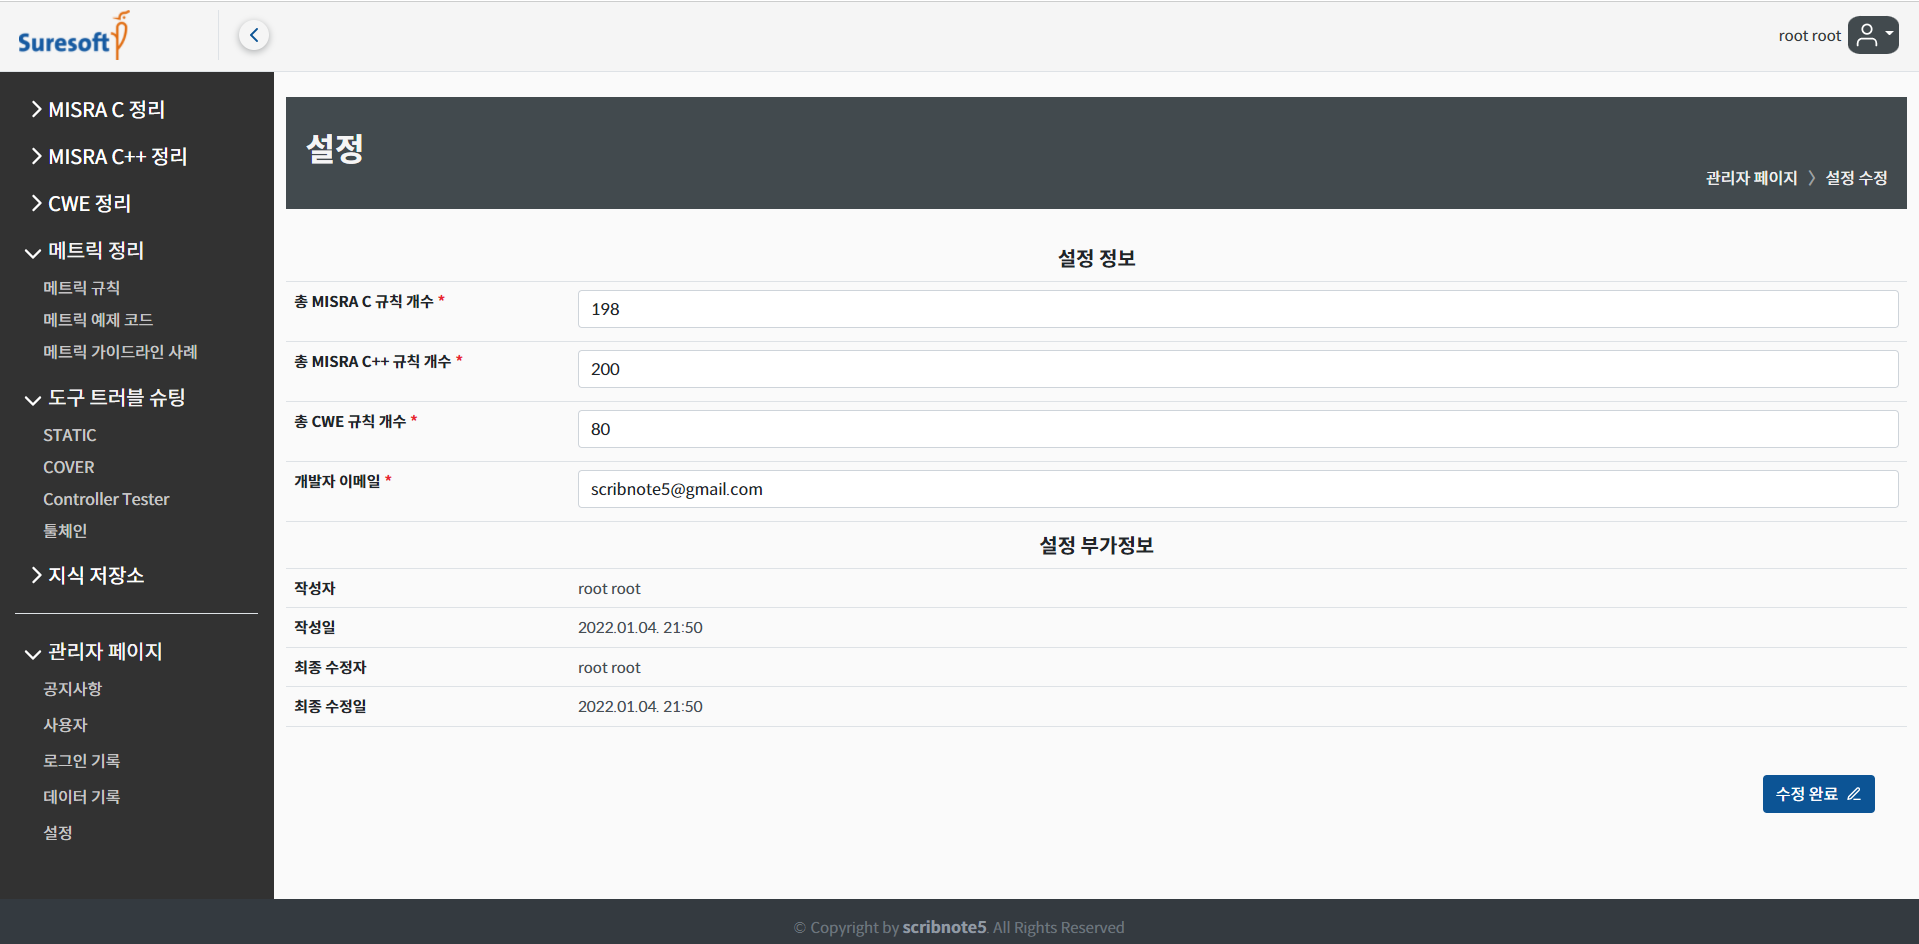Open the user profile avatar menu
The height and width of the screenshot is (944, 1919).
tap(1872, 35)
